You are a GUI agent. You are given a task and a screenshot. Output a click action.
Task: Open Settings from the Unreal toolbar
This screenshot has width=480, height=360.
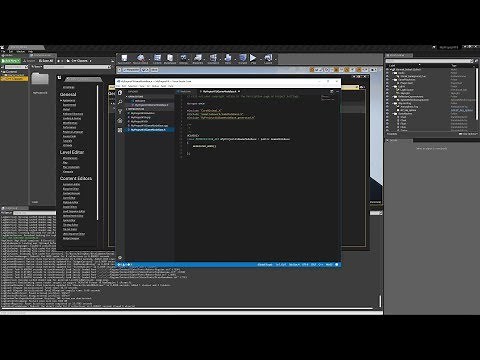(183, 59)
